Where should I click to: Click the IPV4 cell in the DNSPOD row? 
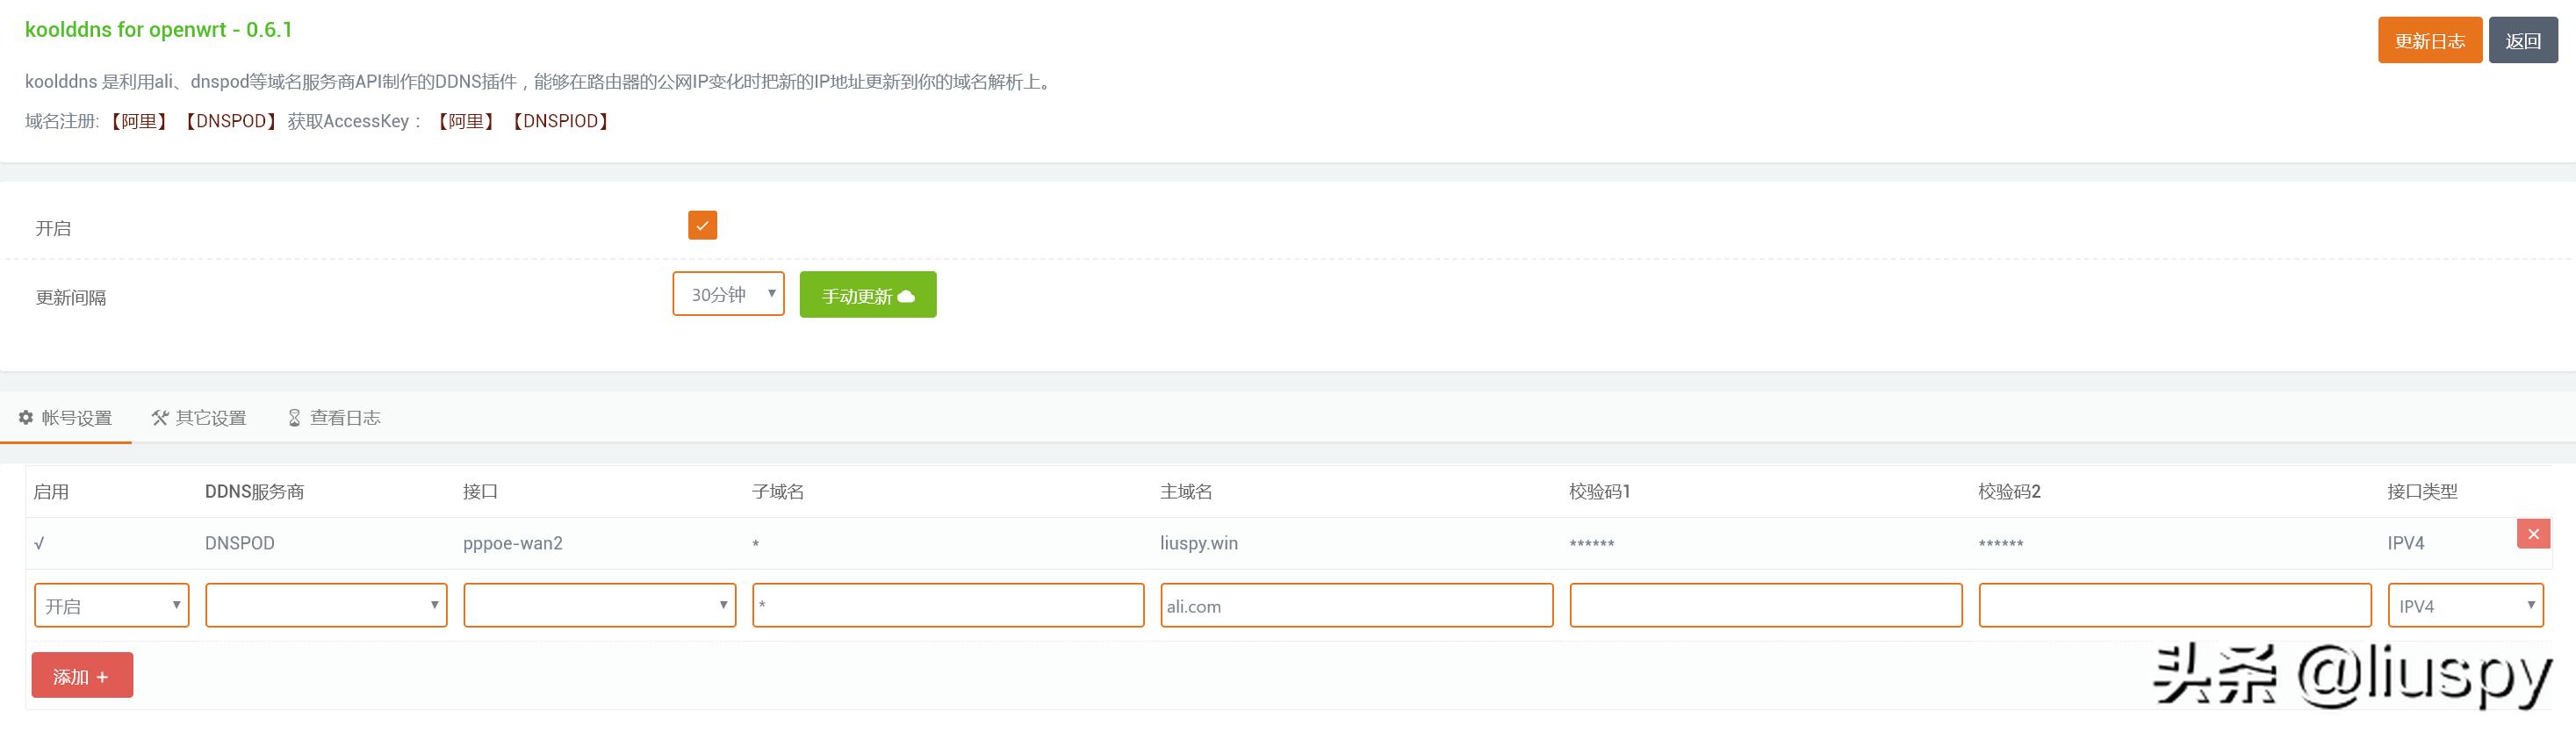coord(2406,543)
